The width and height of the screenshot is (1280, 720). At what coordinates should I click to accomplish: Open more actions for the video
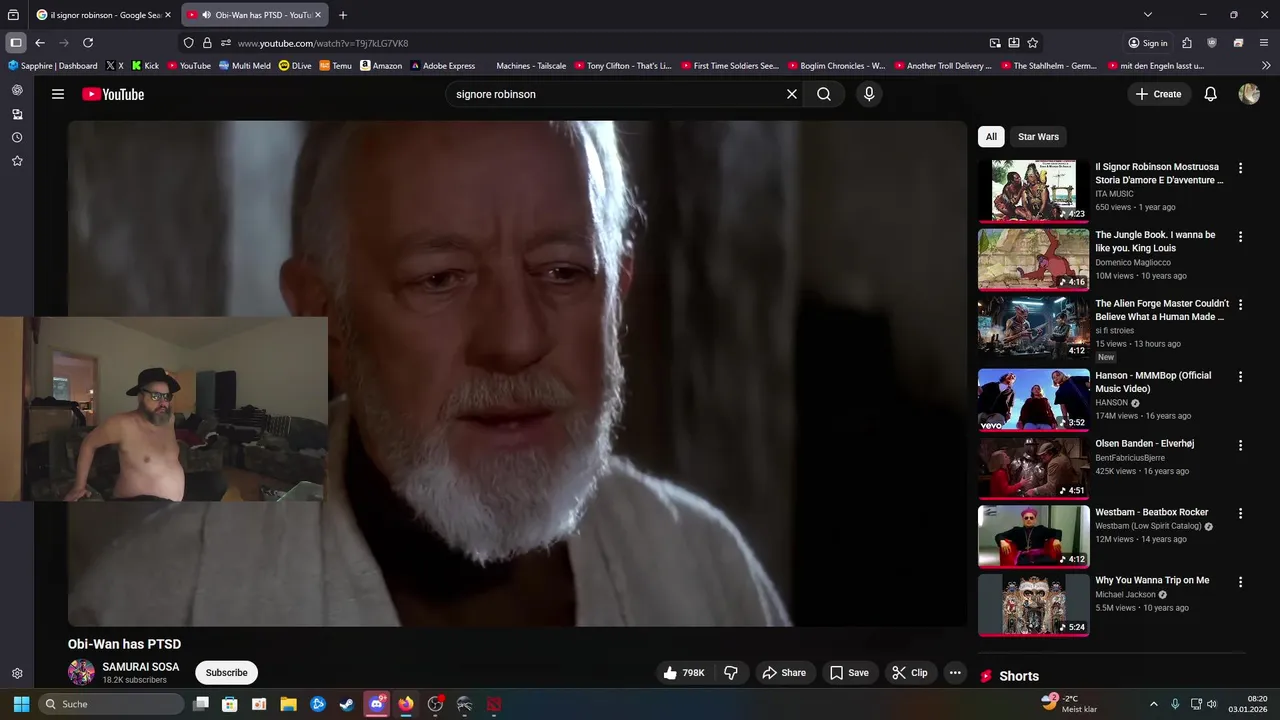coord(955,673)
